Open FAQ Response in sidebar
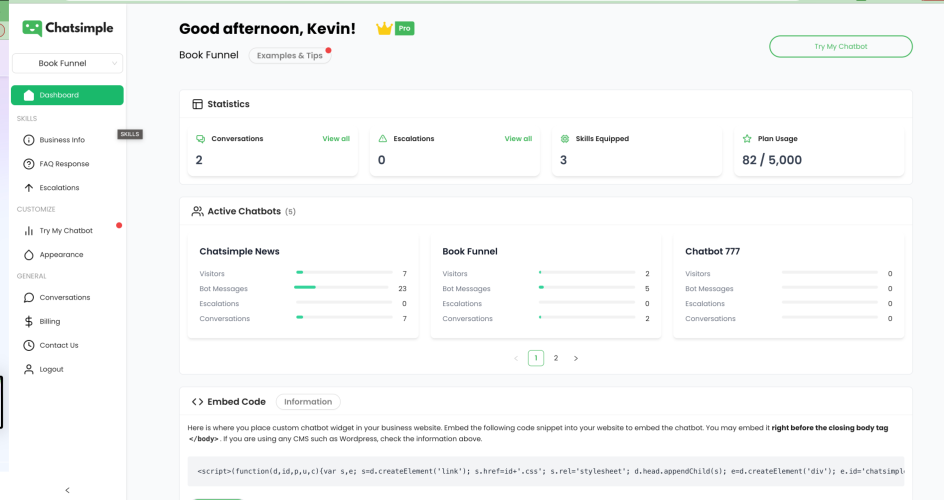Image resolution: width=944 pixels, height=500 pixels. (64, 164)
